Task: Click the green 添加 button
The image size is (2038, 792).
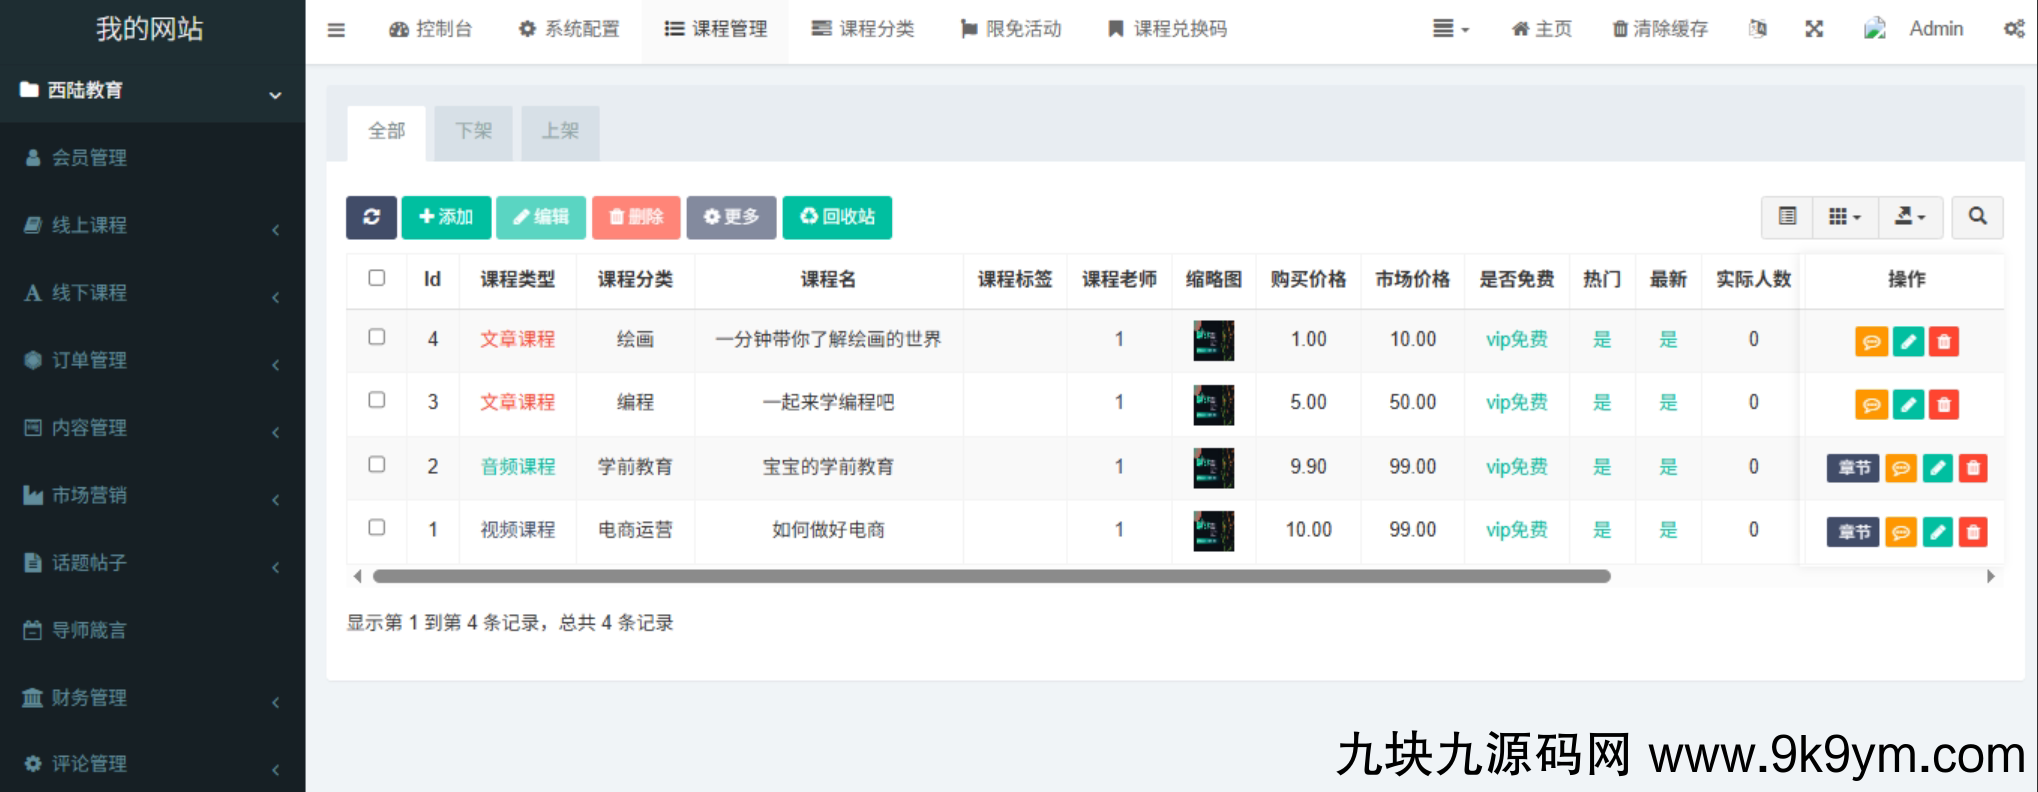Action: click(x=446, y=217)
